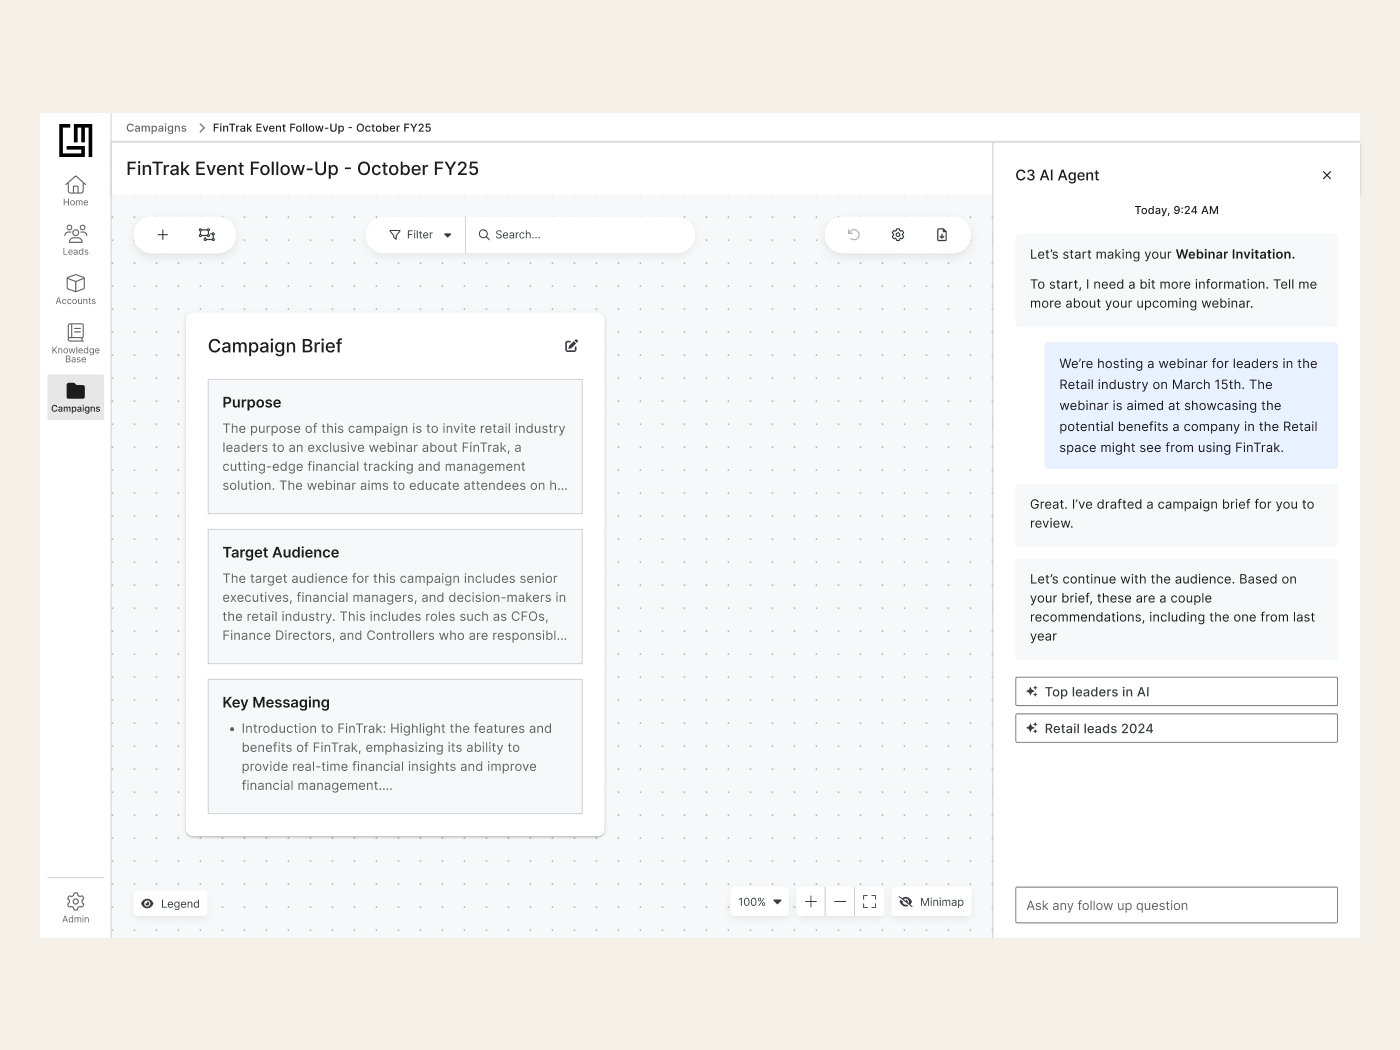Open canvas settings gear icon

pyautogui.click(x=898, y=235)
